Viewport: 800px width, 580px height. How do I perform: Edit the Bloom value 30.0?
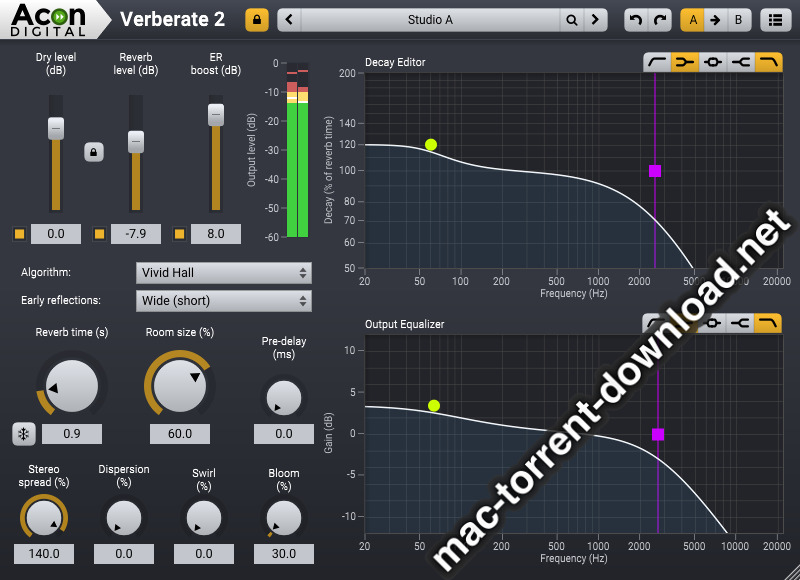tap(284, 553)
